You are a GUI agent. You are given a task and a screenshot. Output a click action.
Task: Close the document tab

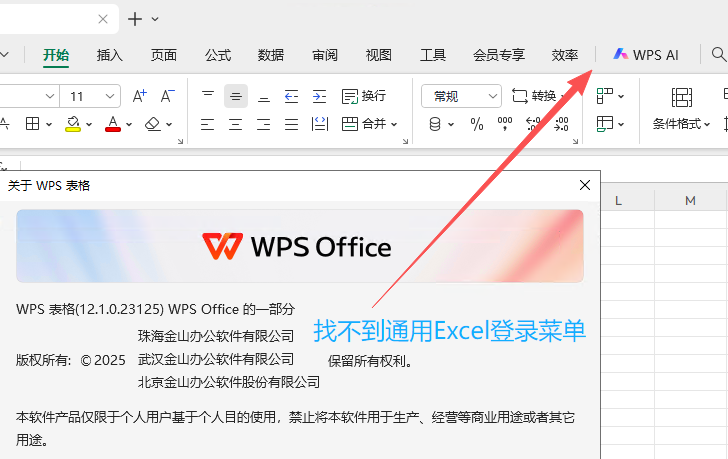coord(103,19)
